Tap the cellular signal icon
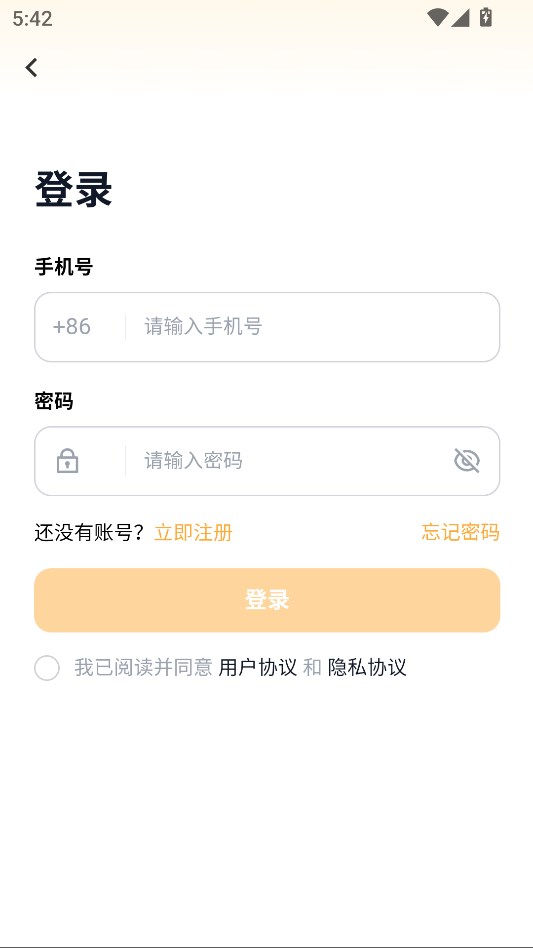The height and width of the screenshot is (948, 533). click(x=460, y=18)
